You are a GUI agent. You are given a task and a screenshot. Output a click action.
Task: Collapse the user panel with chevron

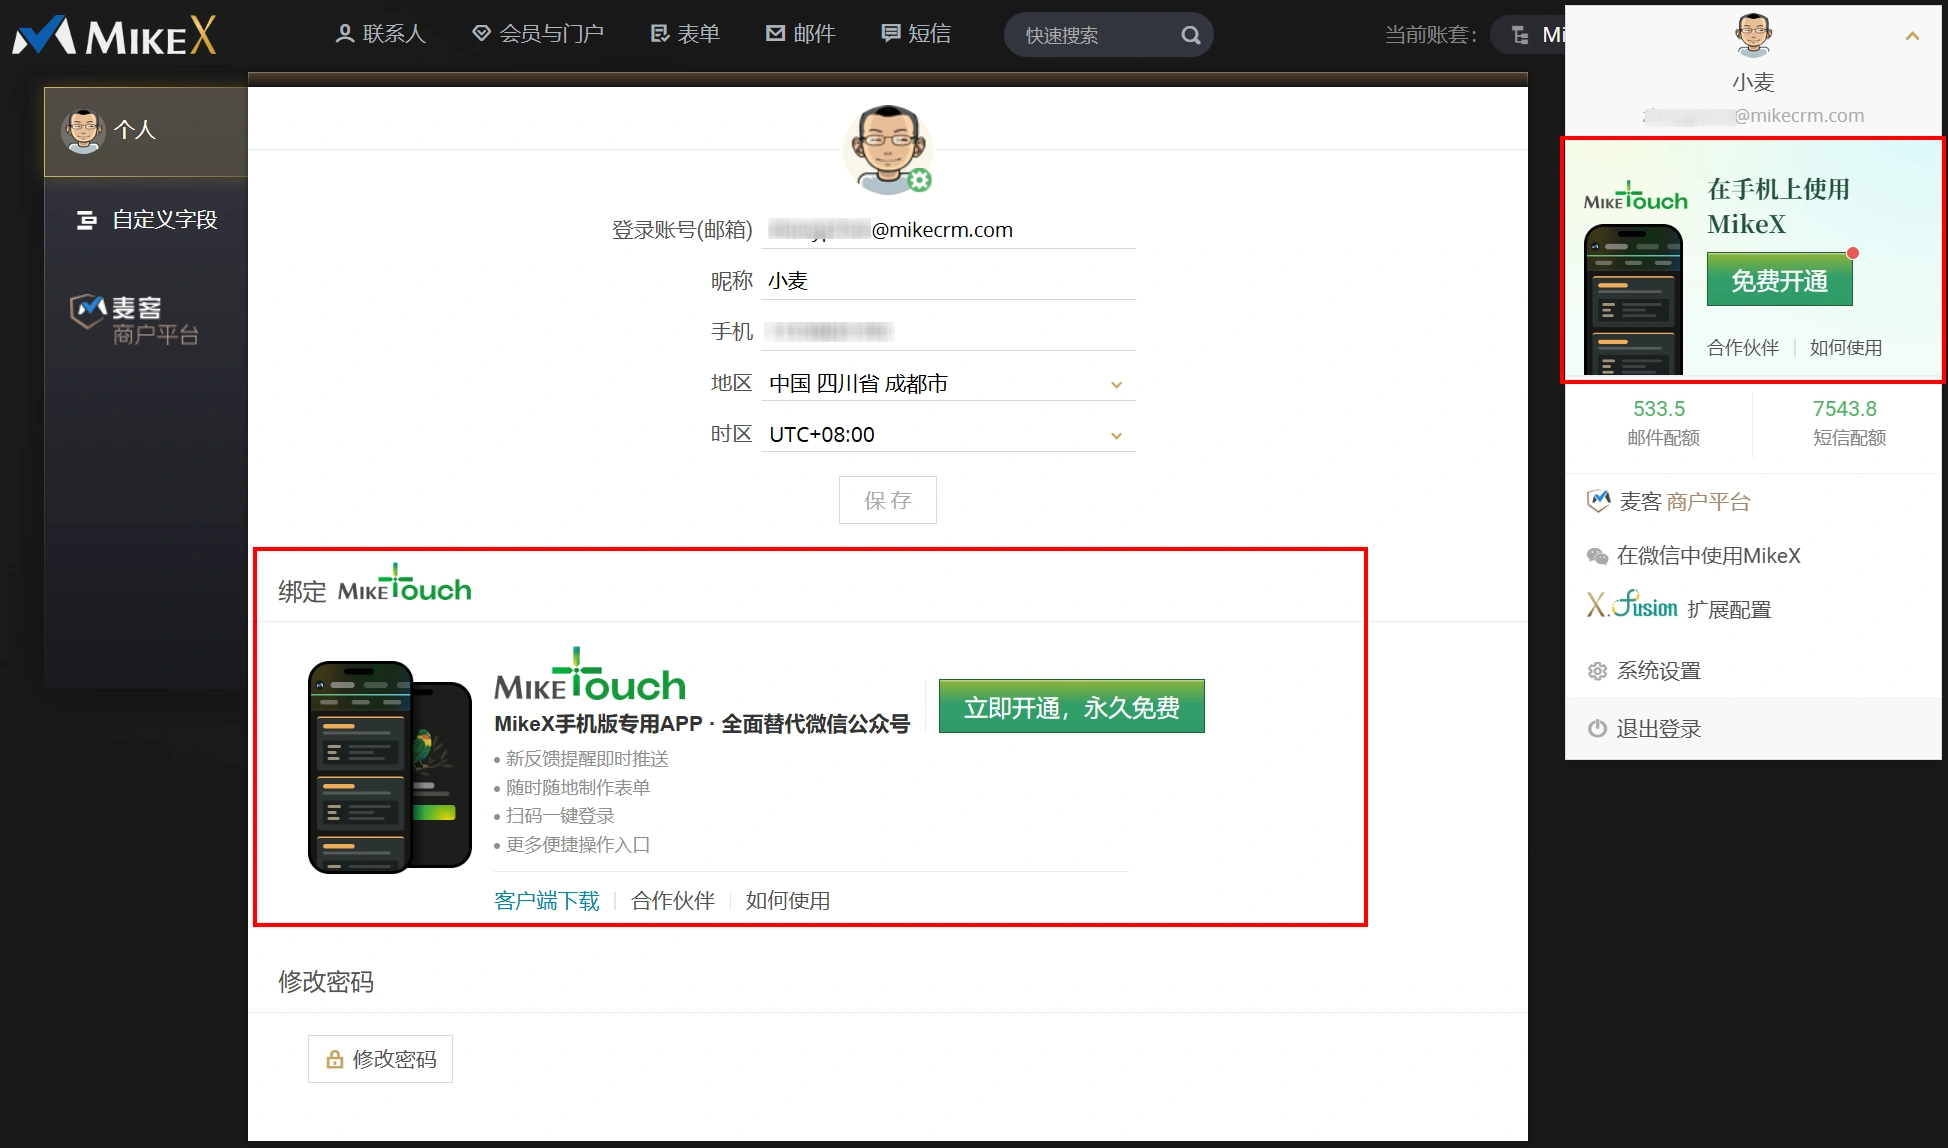(1912, 36)
